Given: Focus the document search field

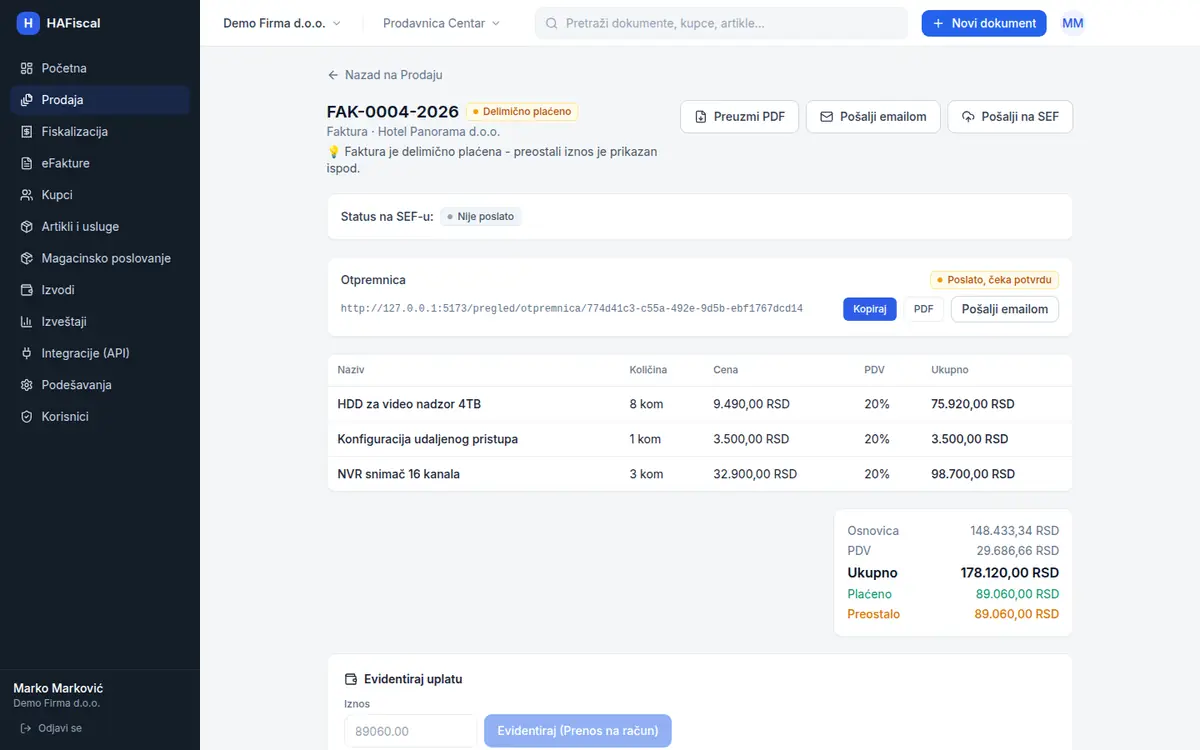Looking at the screenshot, I should pyautogui.click(x=721, y=23).
